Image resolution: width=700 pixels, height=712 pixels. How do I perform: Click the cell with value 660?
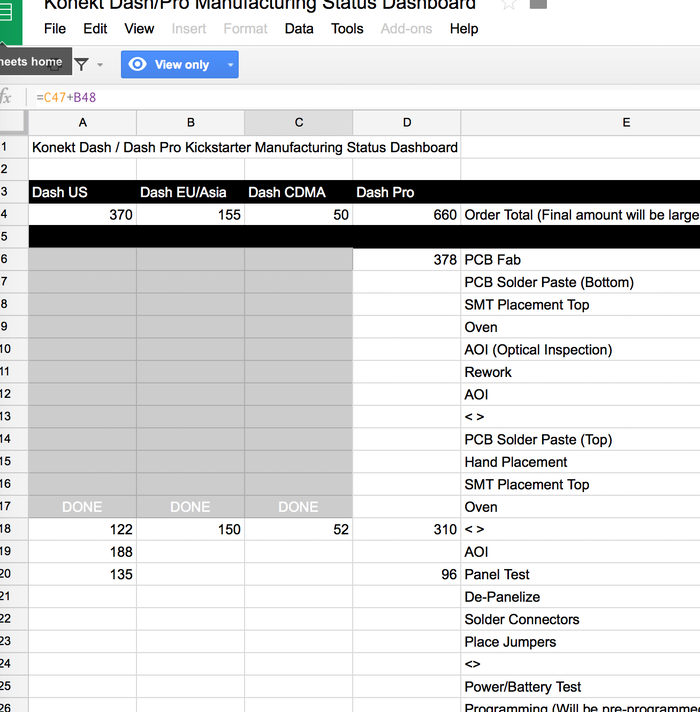coord(407,214)
